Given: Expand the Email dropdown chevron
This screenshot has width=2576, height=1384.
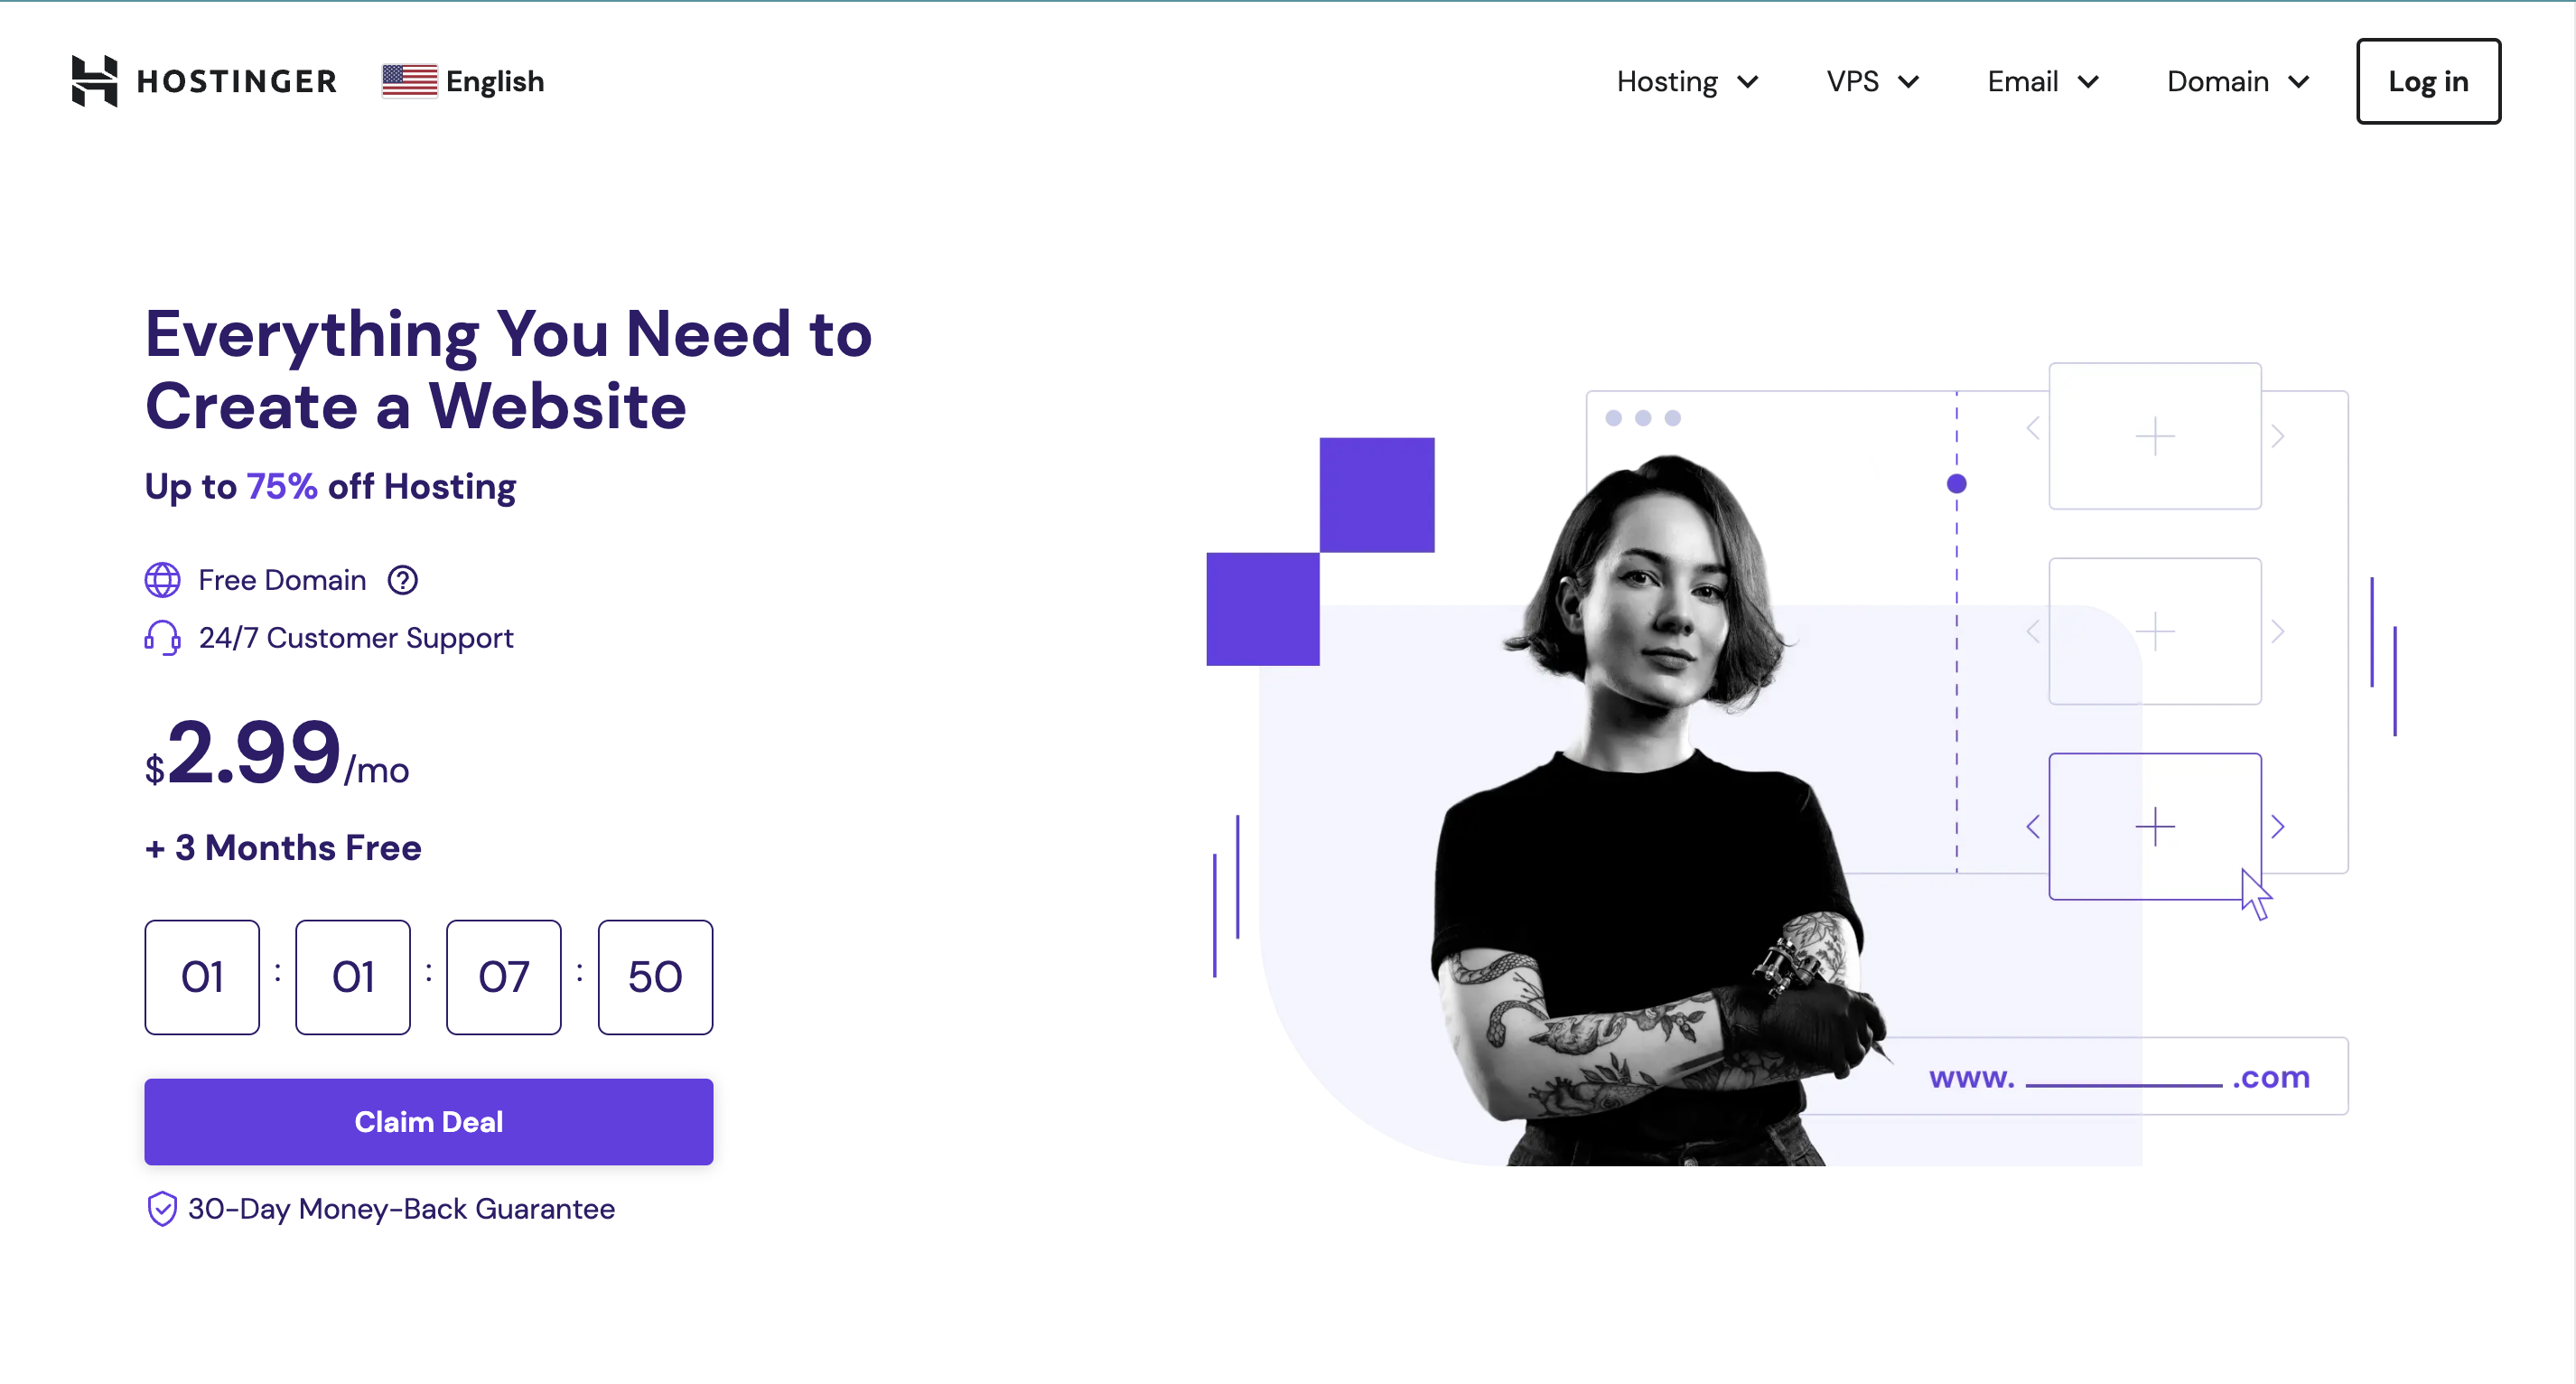Looking at the screenshot, I should click(x=2087, y=82).
